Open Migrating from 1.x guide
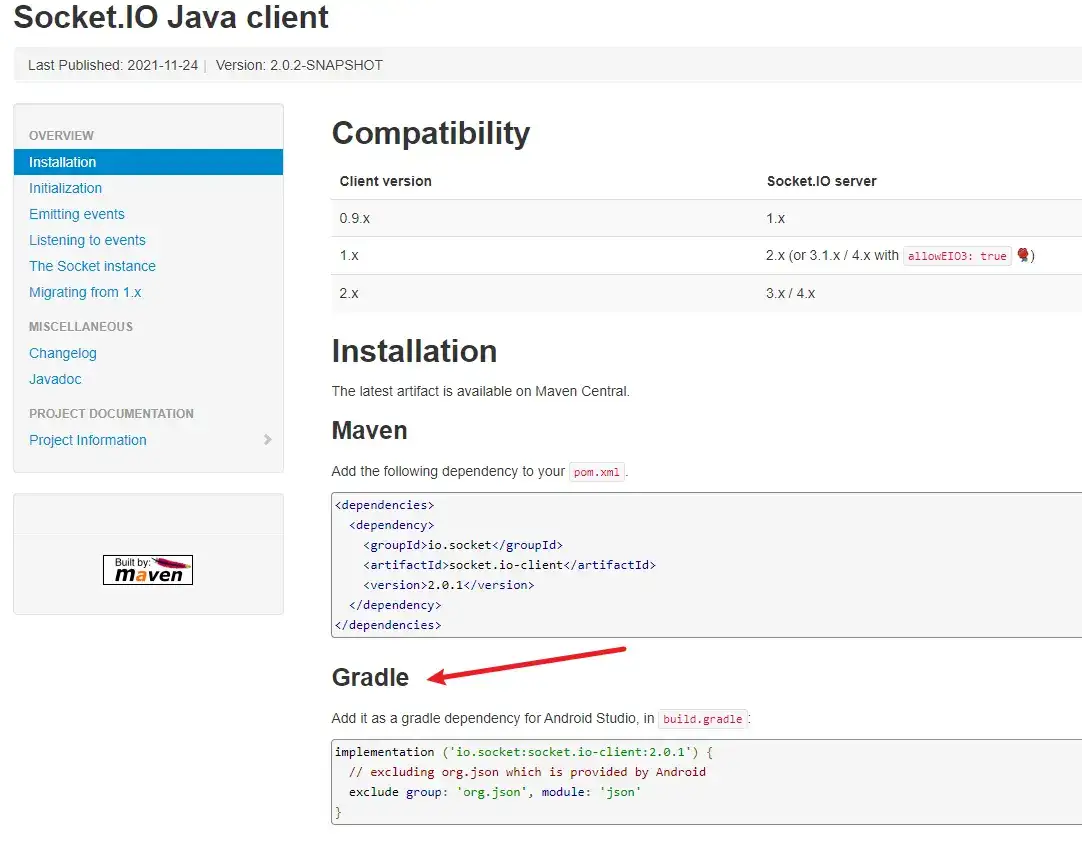1082x845 pixels. [x=85, y=292]
